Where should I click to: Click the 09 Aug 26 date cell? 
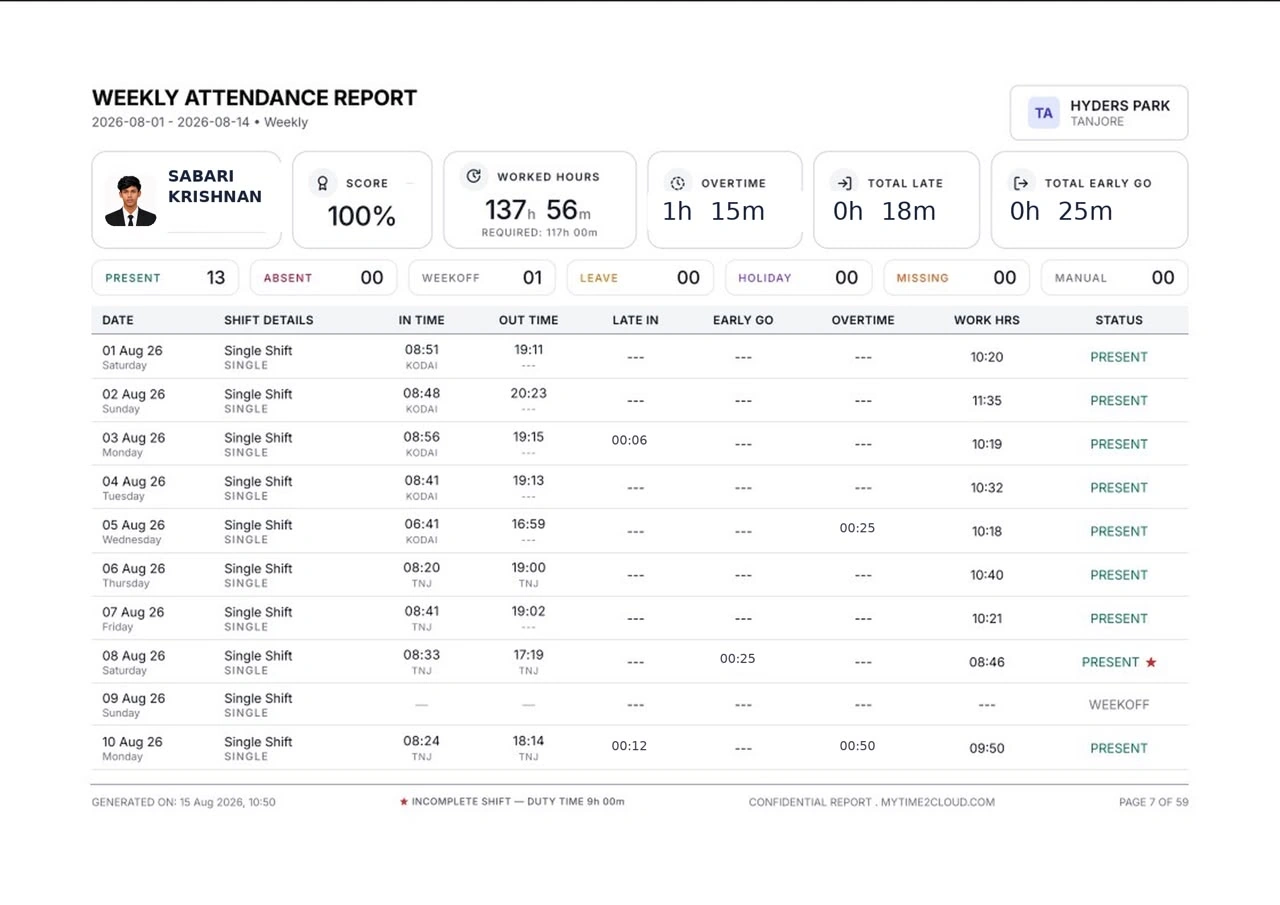[133, 705]
